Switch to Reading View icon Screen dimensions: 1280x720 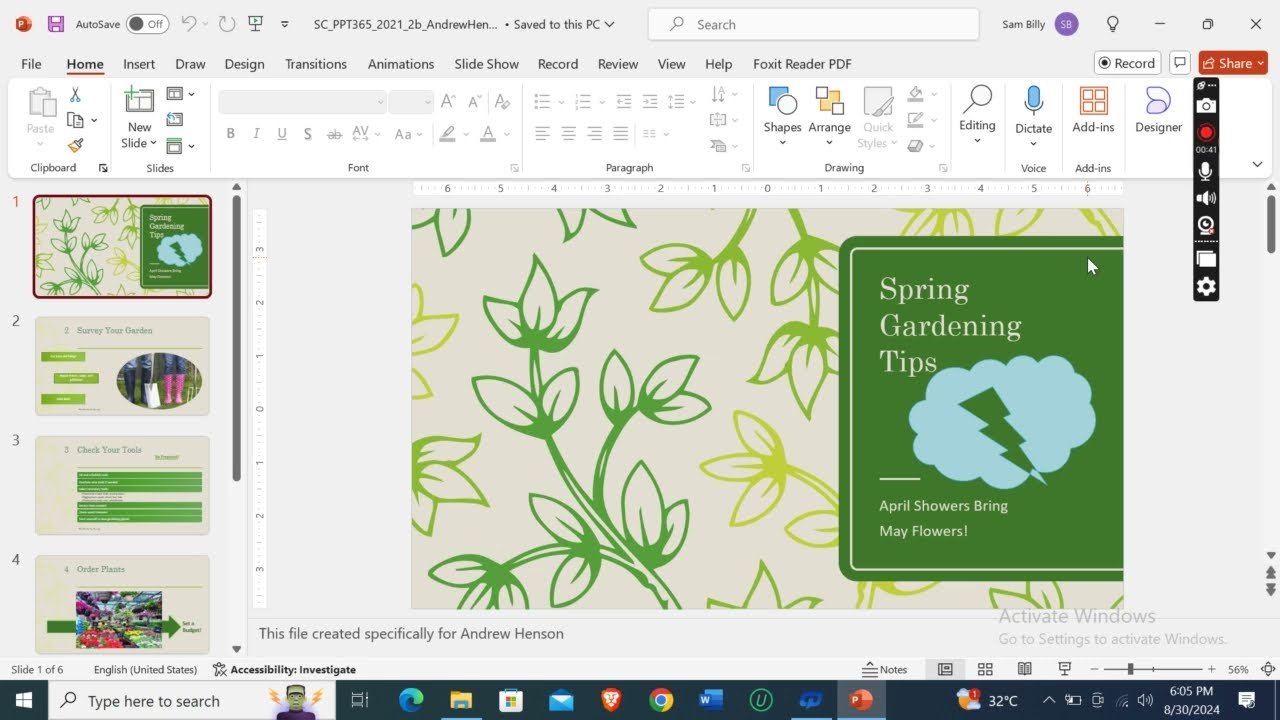click(1025, 670)
